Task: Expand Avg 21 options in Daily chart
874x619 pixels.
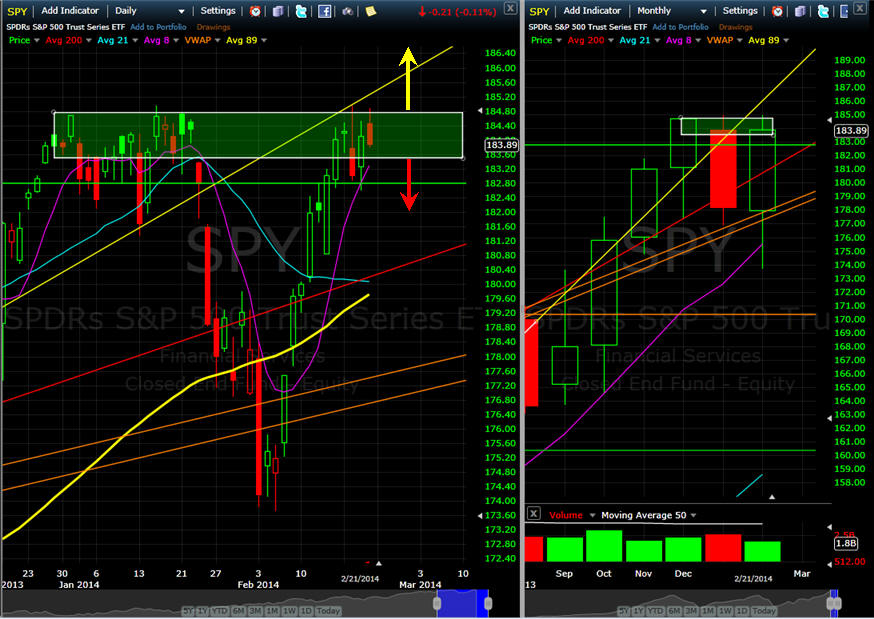Action: (x=134, y=40)
